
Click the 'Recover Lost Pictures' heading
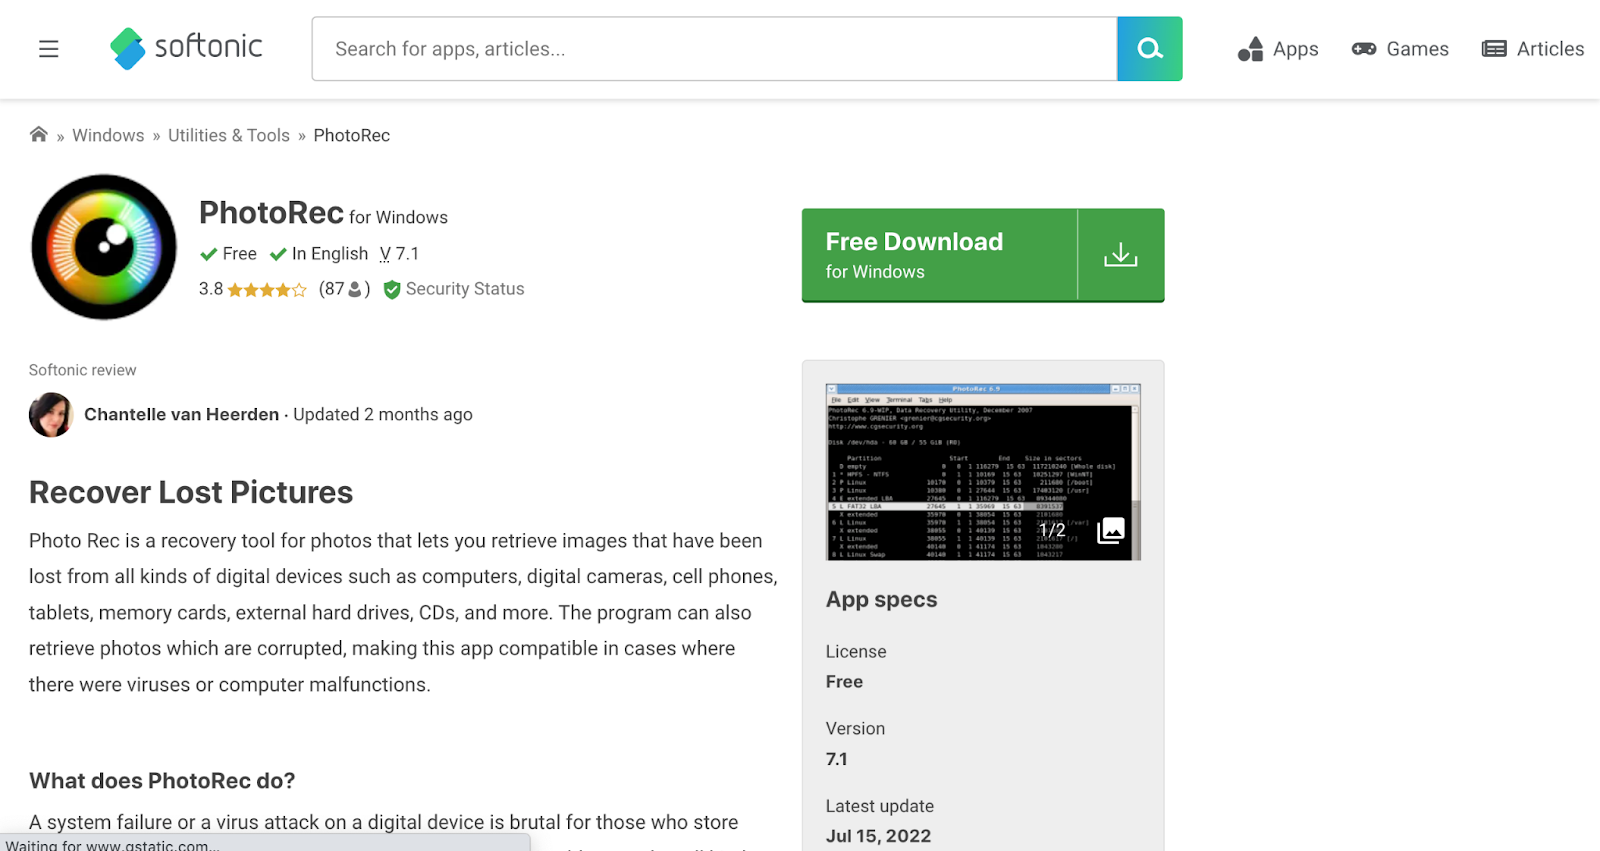191,493
